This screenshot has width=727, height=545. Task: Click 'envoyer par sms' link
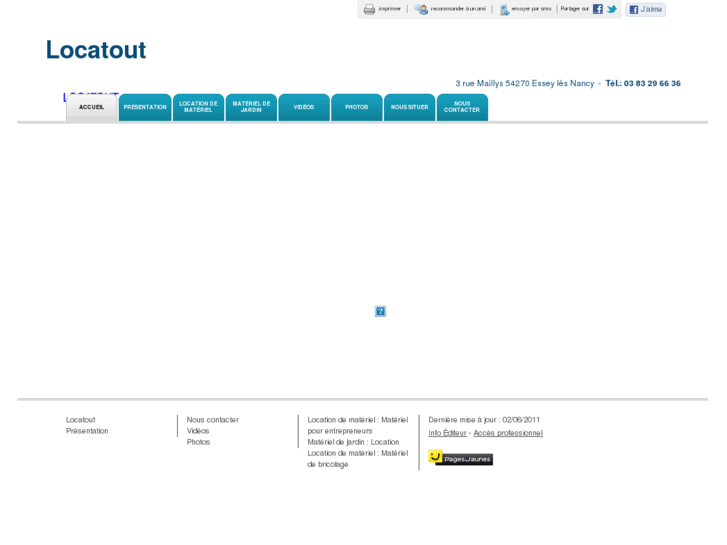(531, 9)
